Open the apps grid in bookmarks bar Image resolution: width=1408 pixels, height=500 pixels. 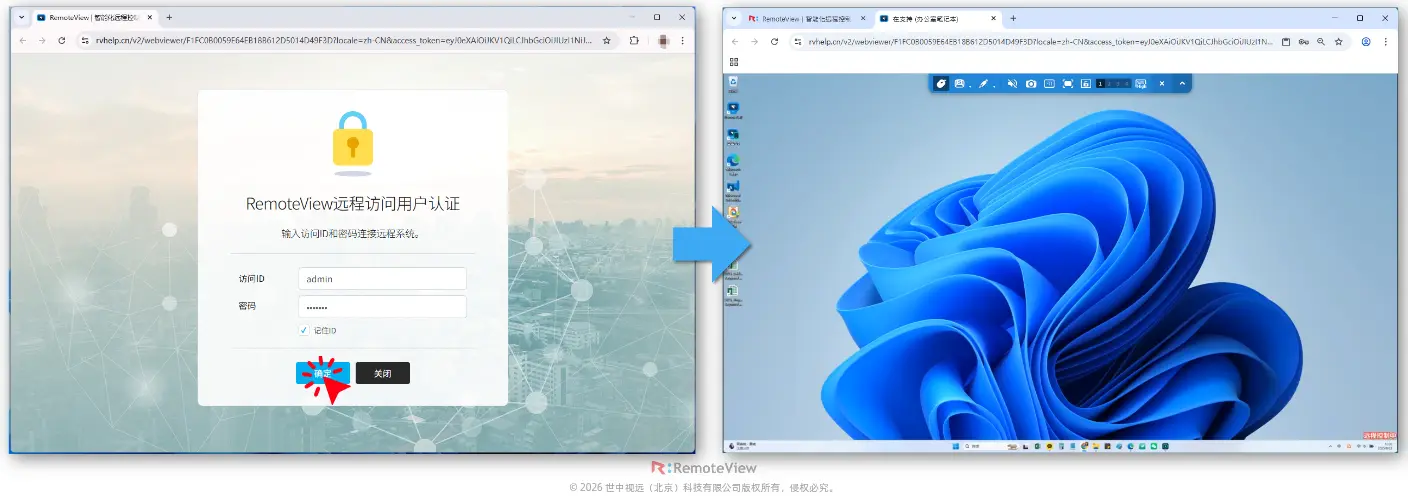click(x=733, y=61)
